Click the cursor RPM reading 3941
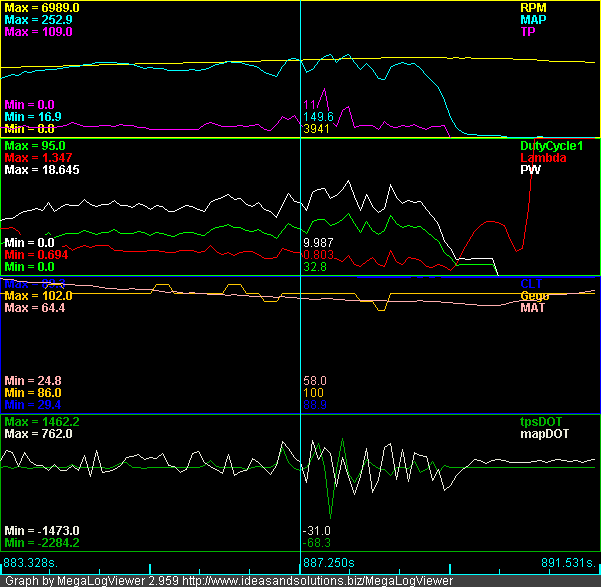This screenshot has width=601, height=587. pos(316,129)
